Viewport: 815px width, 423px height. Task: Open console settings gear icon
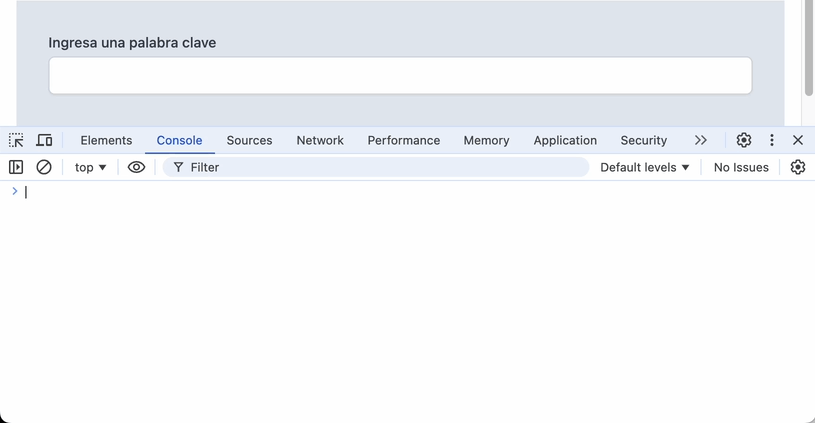point(798,167)
